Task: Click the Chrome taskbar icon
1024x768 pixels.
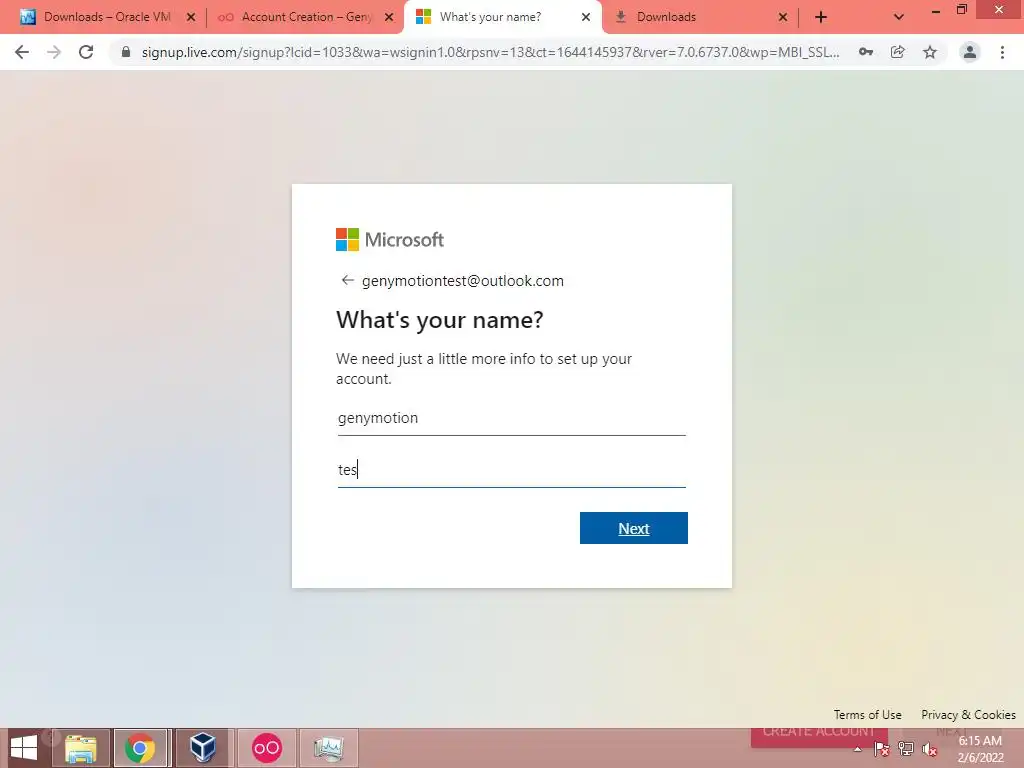Action: click(140, 748)
